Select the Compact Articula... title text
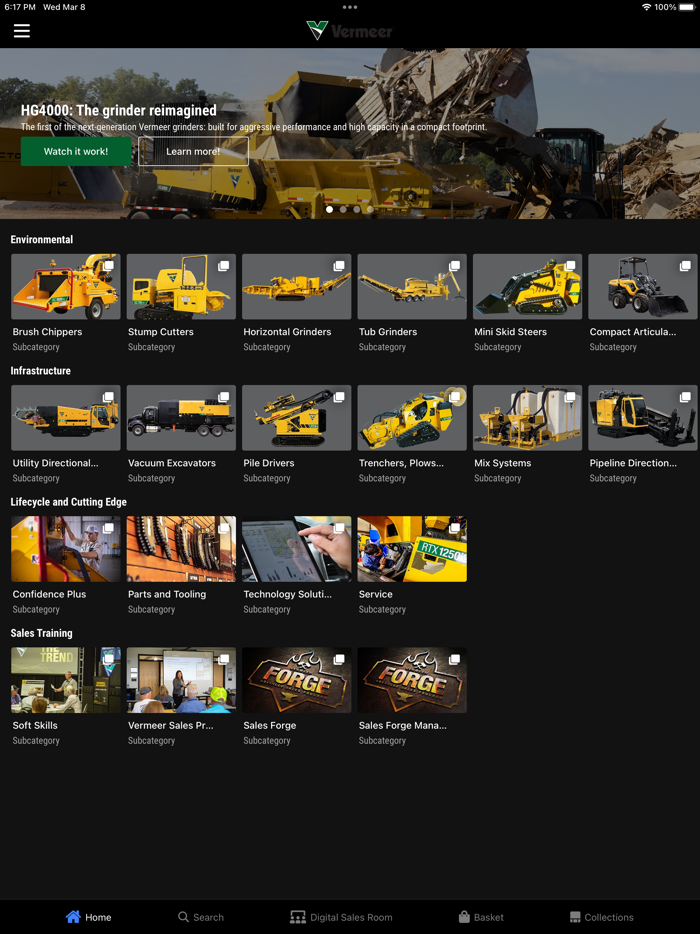Viewport: 700px width, 934px height. tap(633, 332)
